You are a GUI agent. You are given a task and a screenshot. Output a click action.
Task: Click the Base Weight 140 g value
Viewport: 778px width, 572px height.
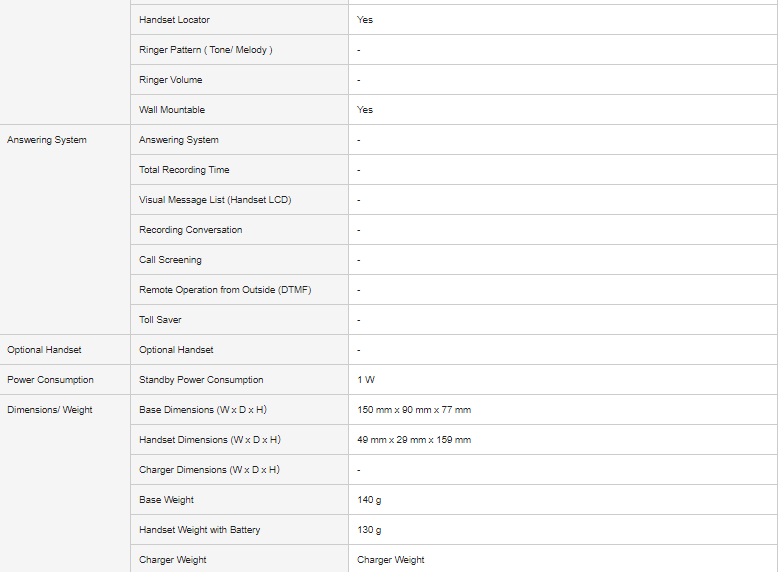(369, 500)
